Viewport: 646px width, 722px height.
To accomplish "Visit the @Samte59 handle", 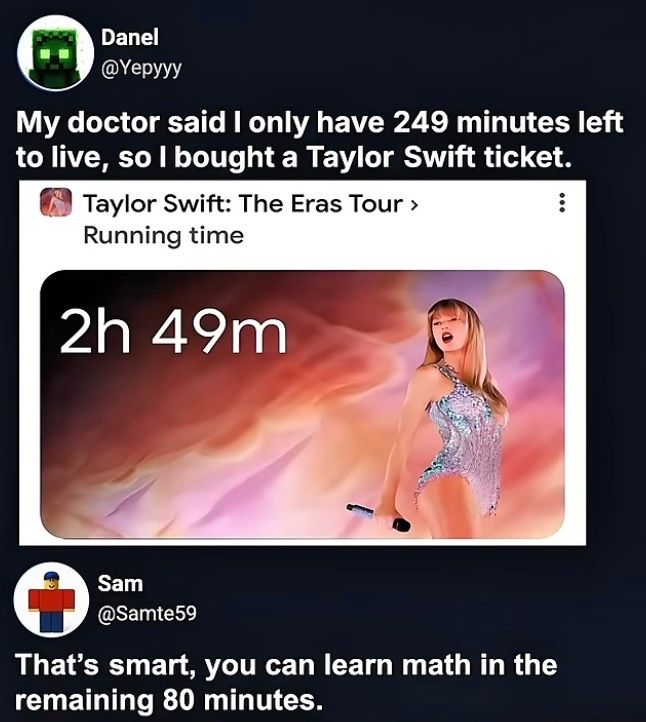I will point(147,613).
